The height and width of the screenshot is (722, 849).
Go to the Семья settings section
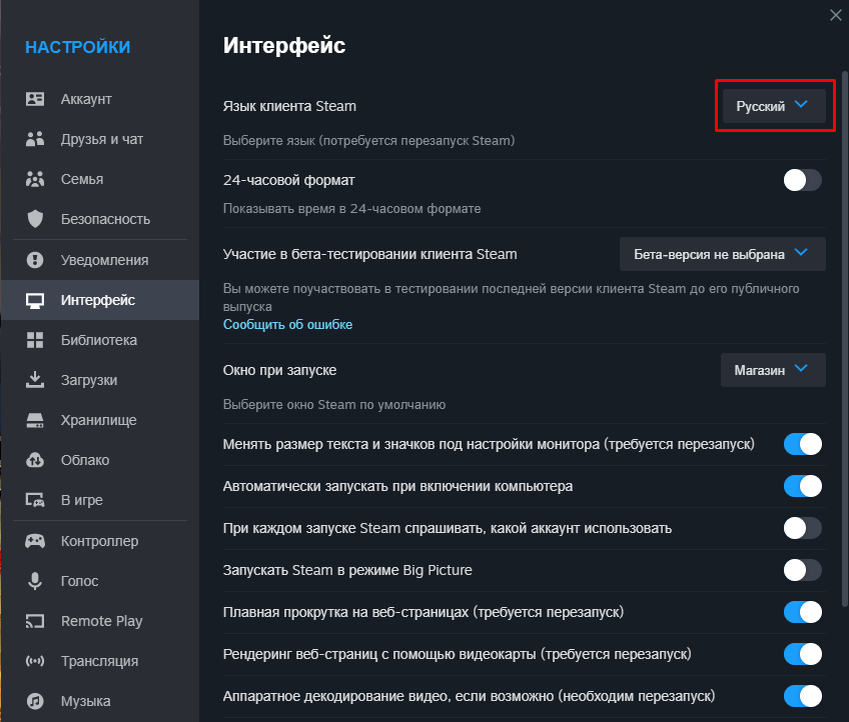[82, 179]
